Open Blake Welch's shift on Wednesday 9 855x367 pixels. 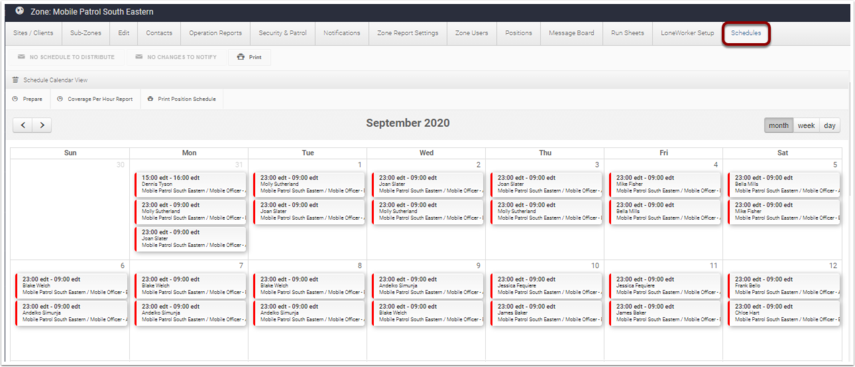point(428,313)
